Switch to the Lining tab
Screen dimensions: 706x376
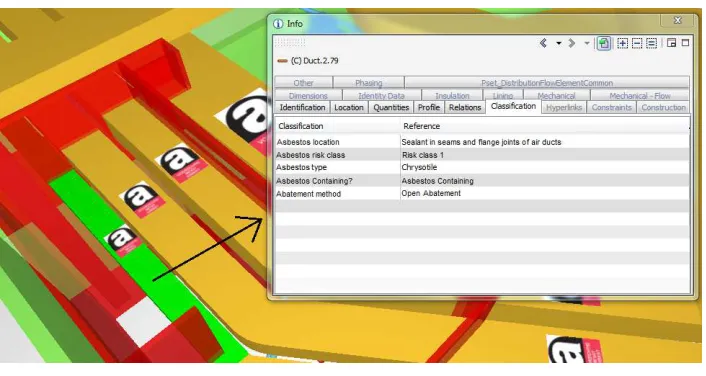[x=502, y=95]
